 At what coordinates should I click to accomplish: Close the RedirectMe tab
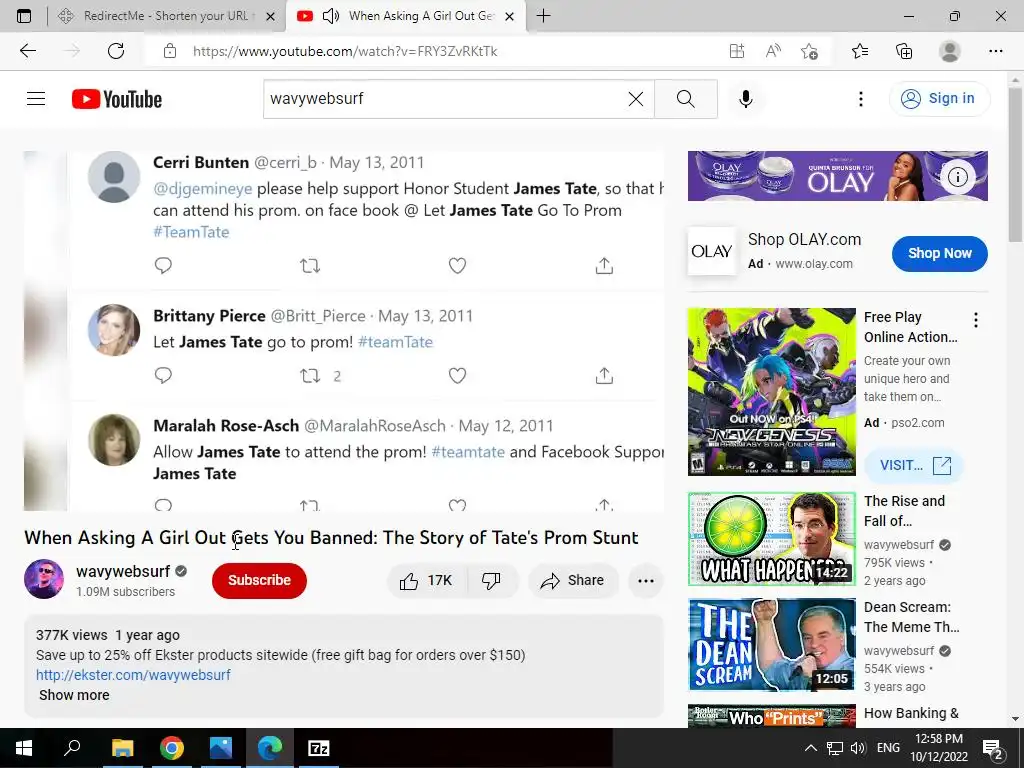270,17
